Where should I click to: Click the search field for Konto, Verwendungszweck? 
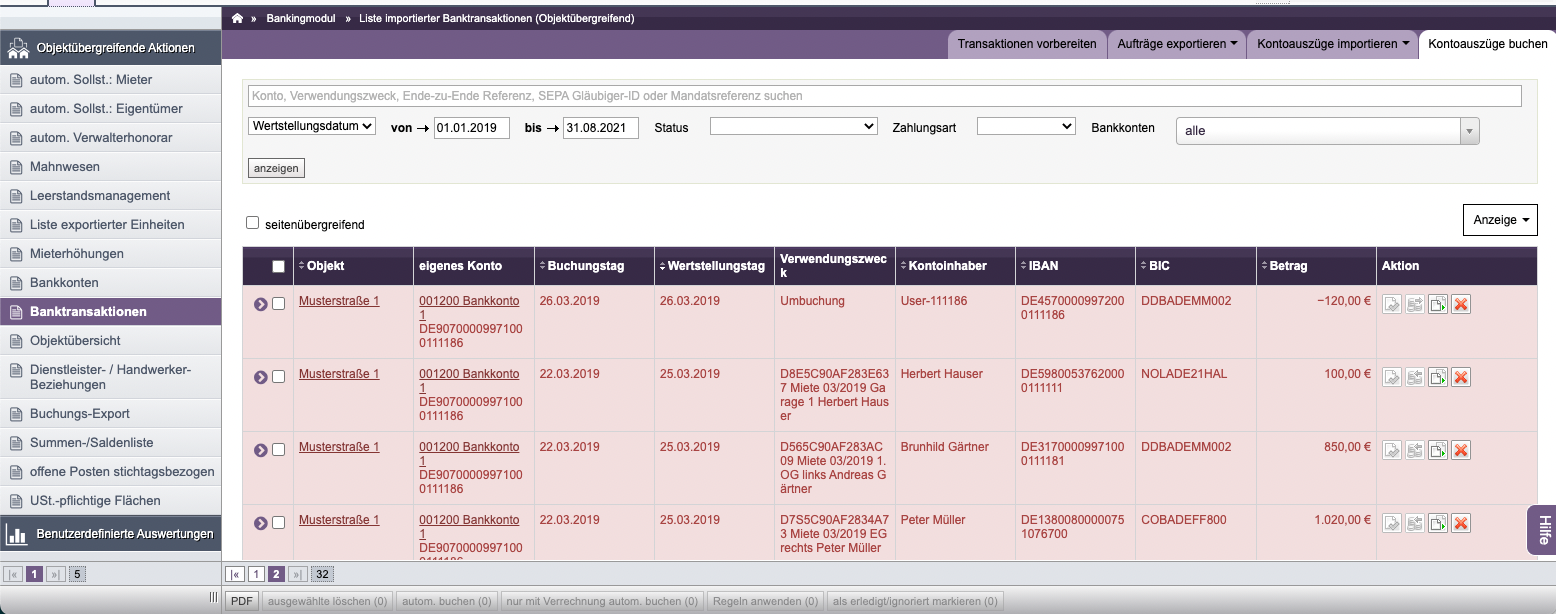click(884, 96)
